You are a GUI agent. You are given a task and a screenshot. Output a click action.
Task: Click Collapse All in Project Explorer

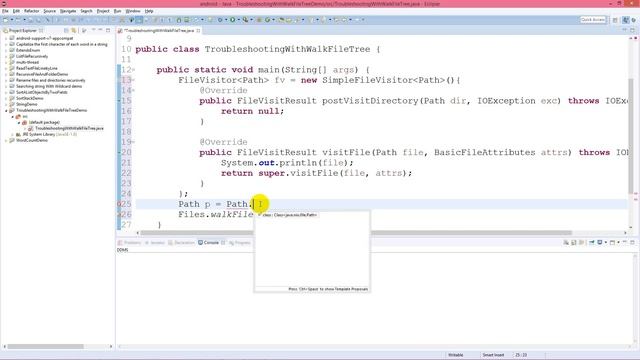tap(66, 31)
